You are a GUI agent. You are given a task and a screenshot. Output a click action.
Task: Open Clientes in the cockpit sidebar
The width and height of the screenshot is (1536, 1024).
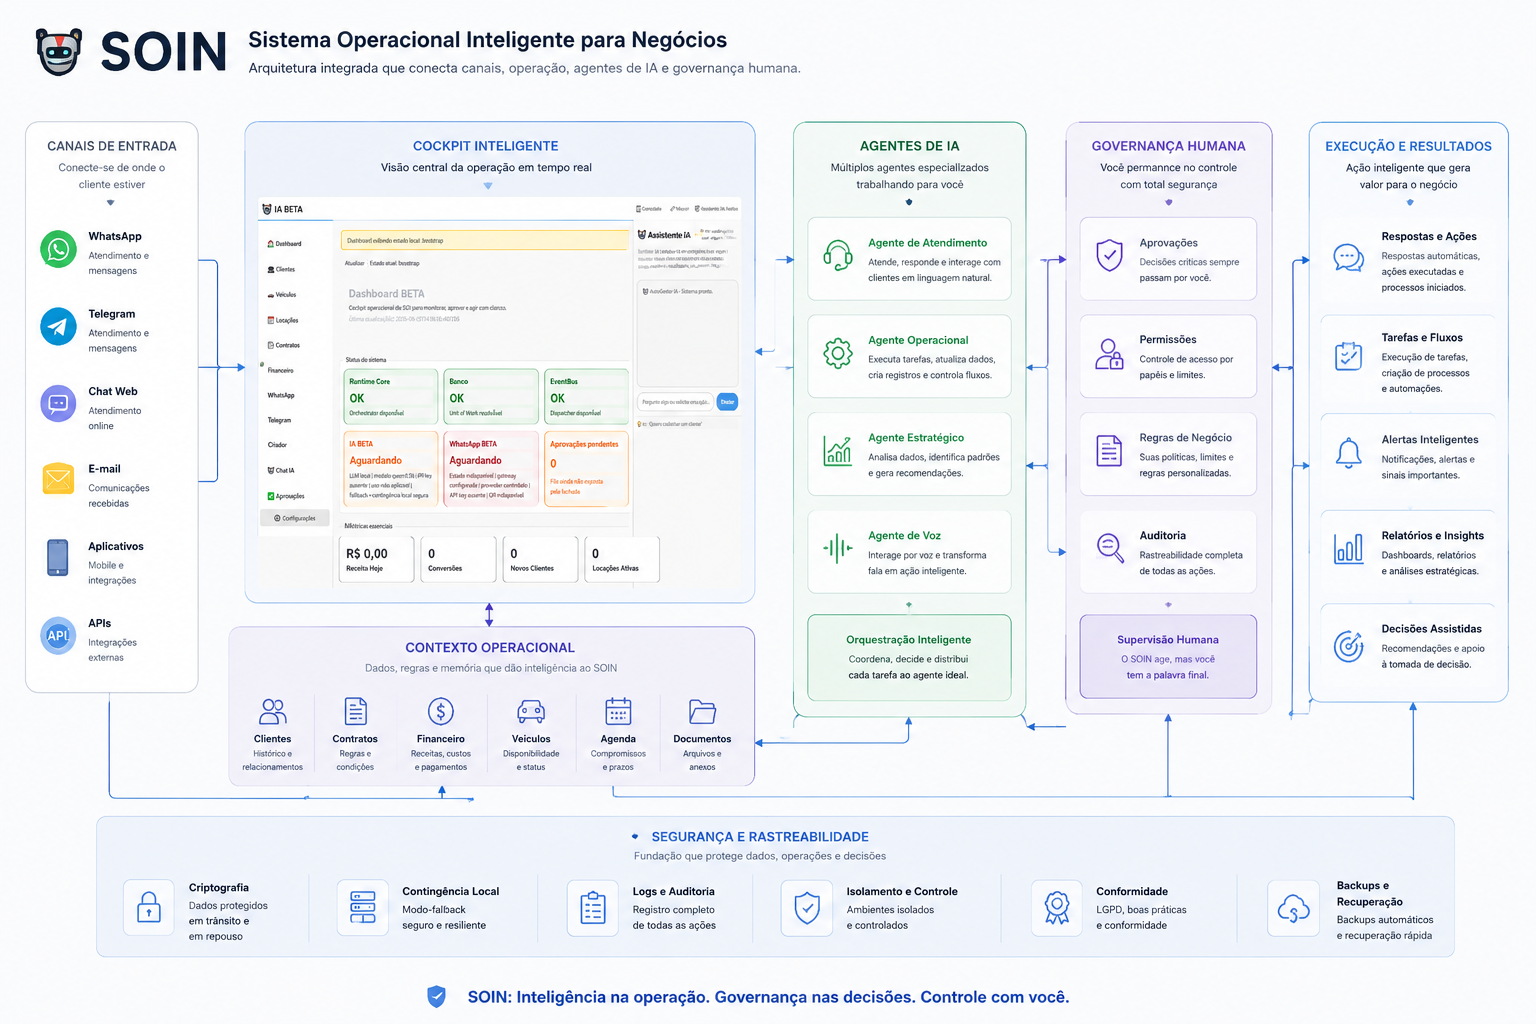click(281, 269)
